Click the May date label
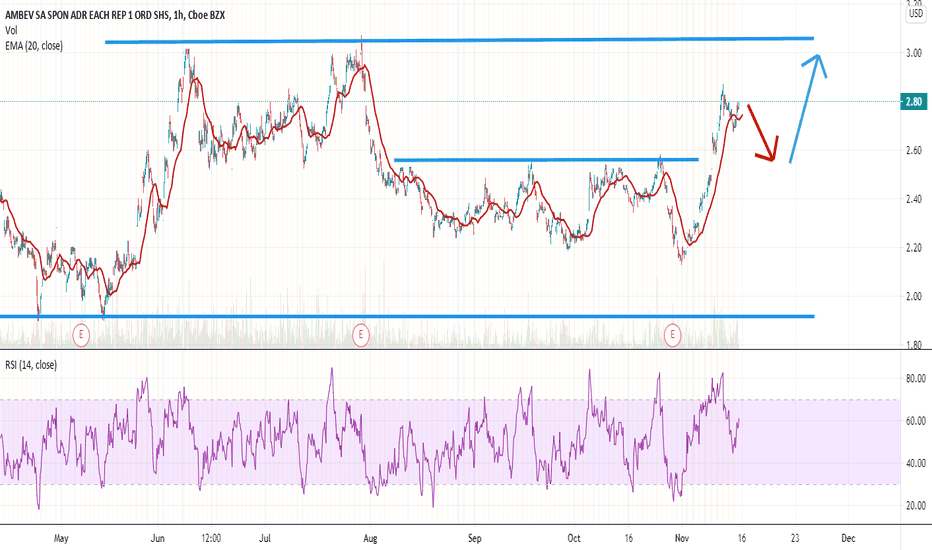The width and height of the screenshot is (932, 550). coord(61,539)
